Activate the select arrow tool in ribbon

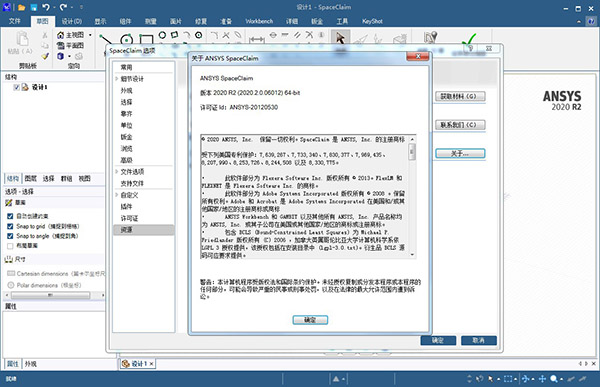[340, 38]
